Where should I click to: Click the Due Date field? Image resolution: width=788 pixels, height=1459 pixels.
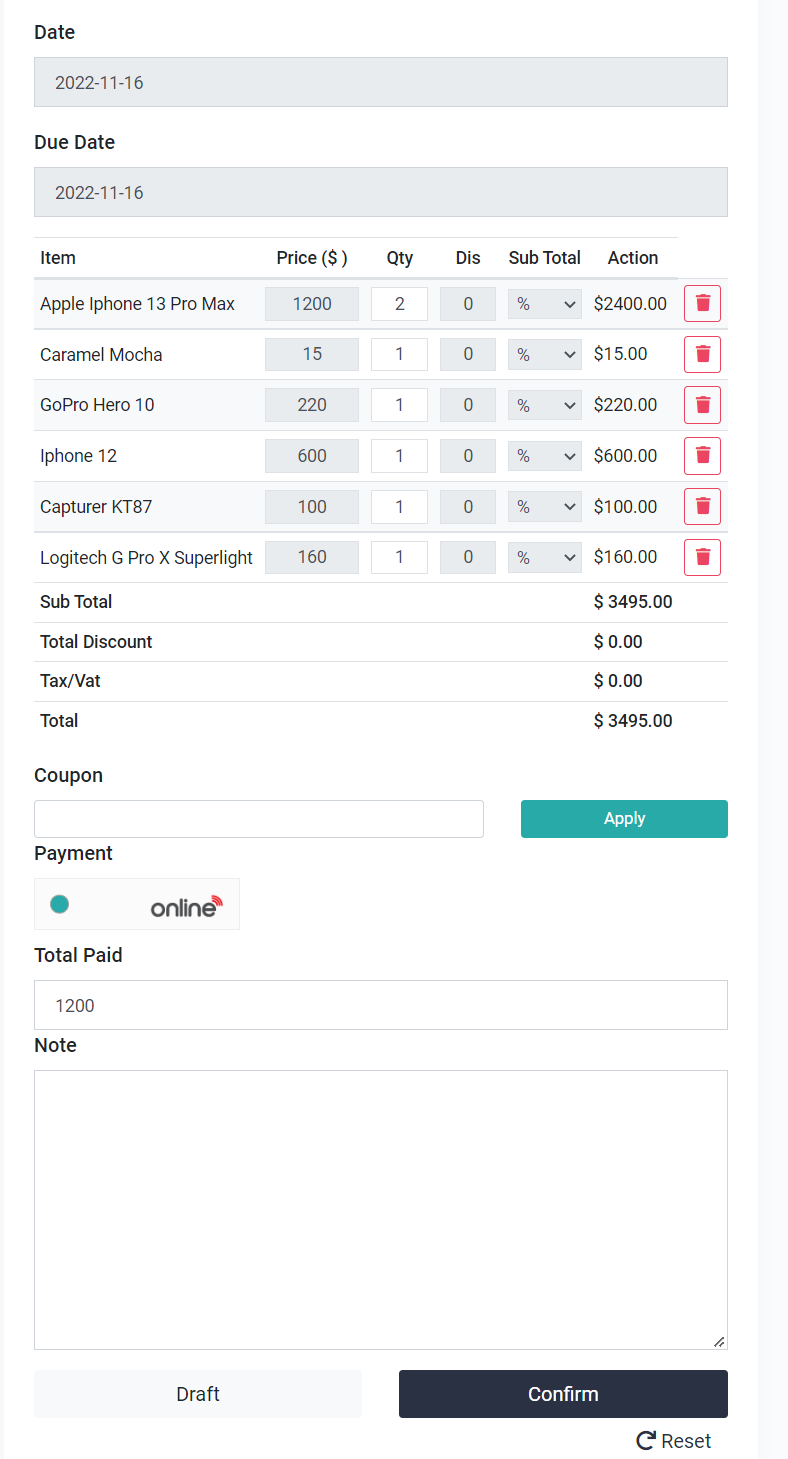pyautogui.click(x=380, y=192)
